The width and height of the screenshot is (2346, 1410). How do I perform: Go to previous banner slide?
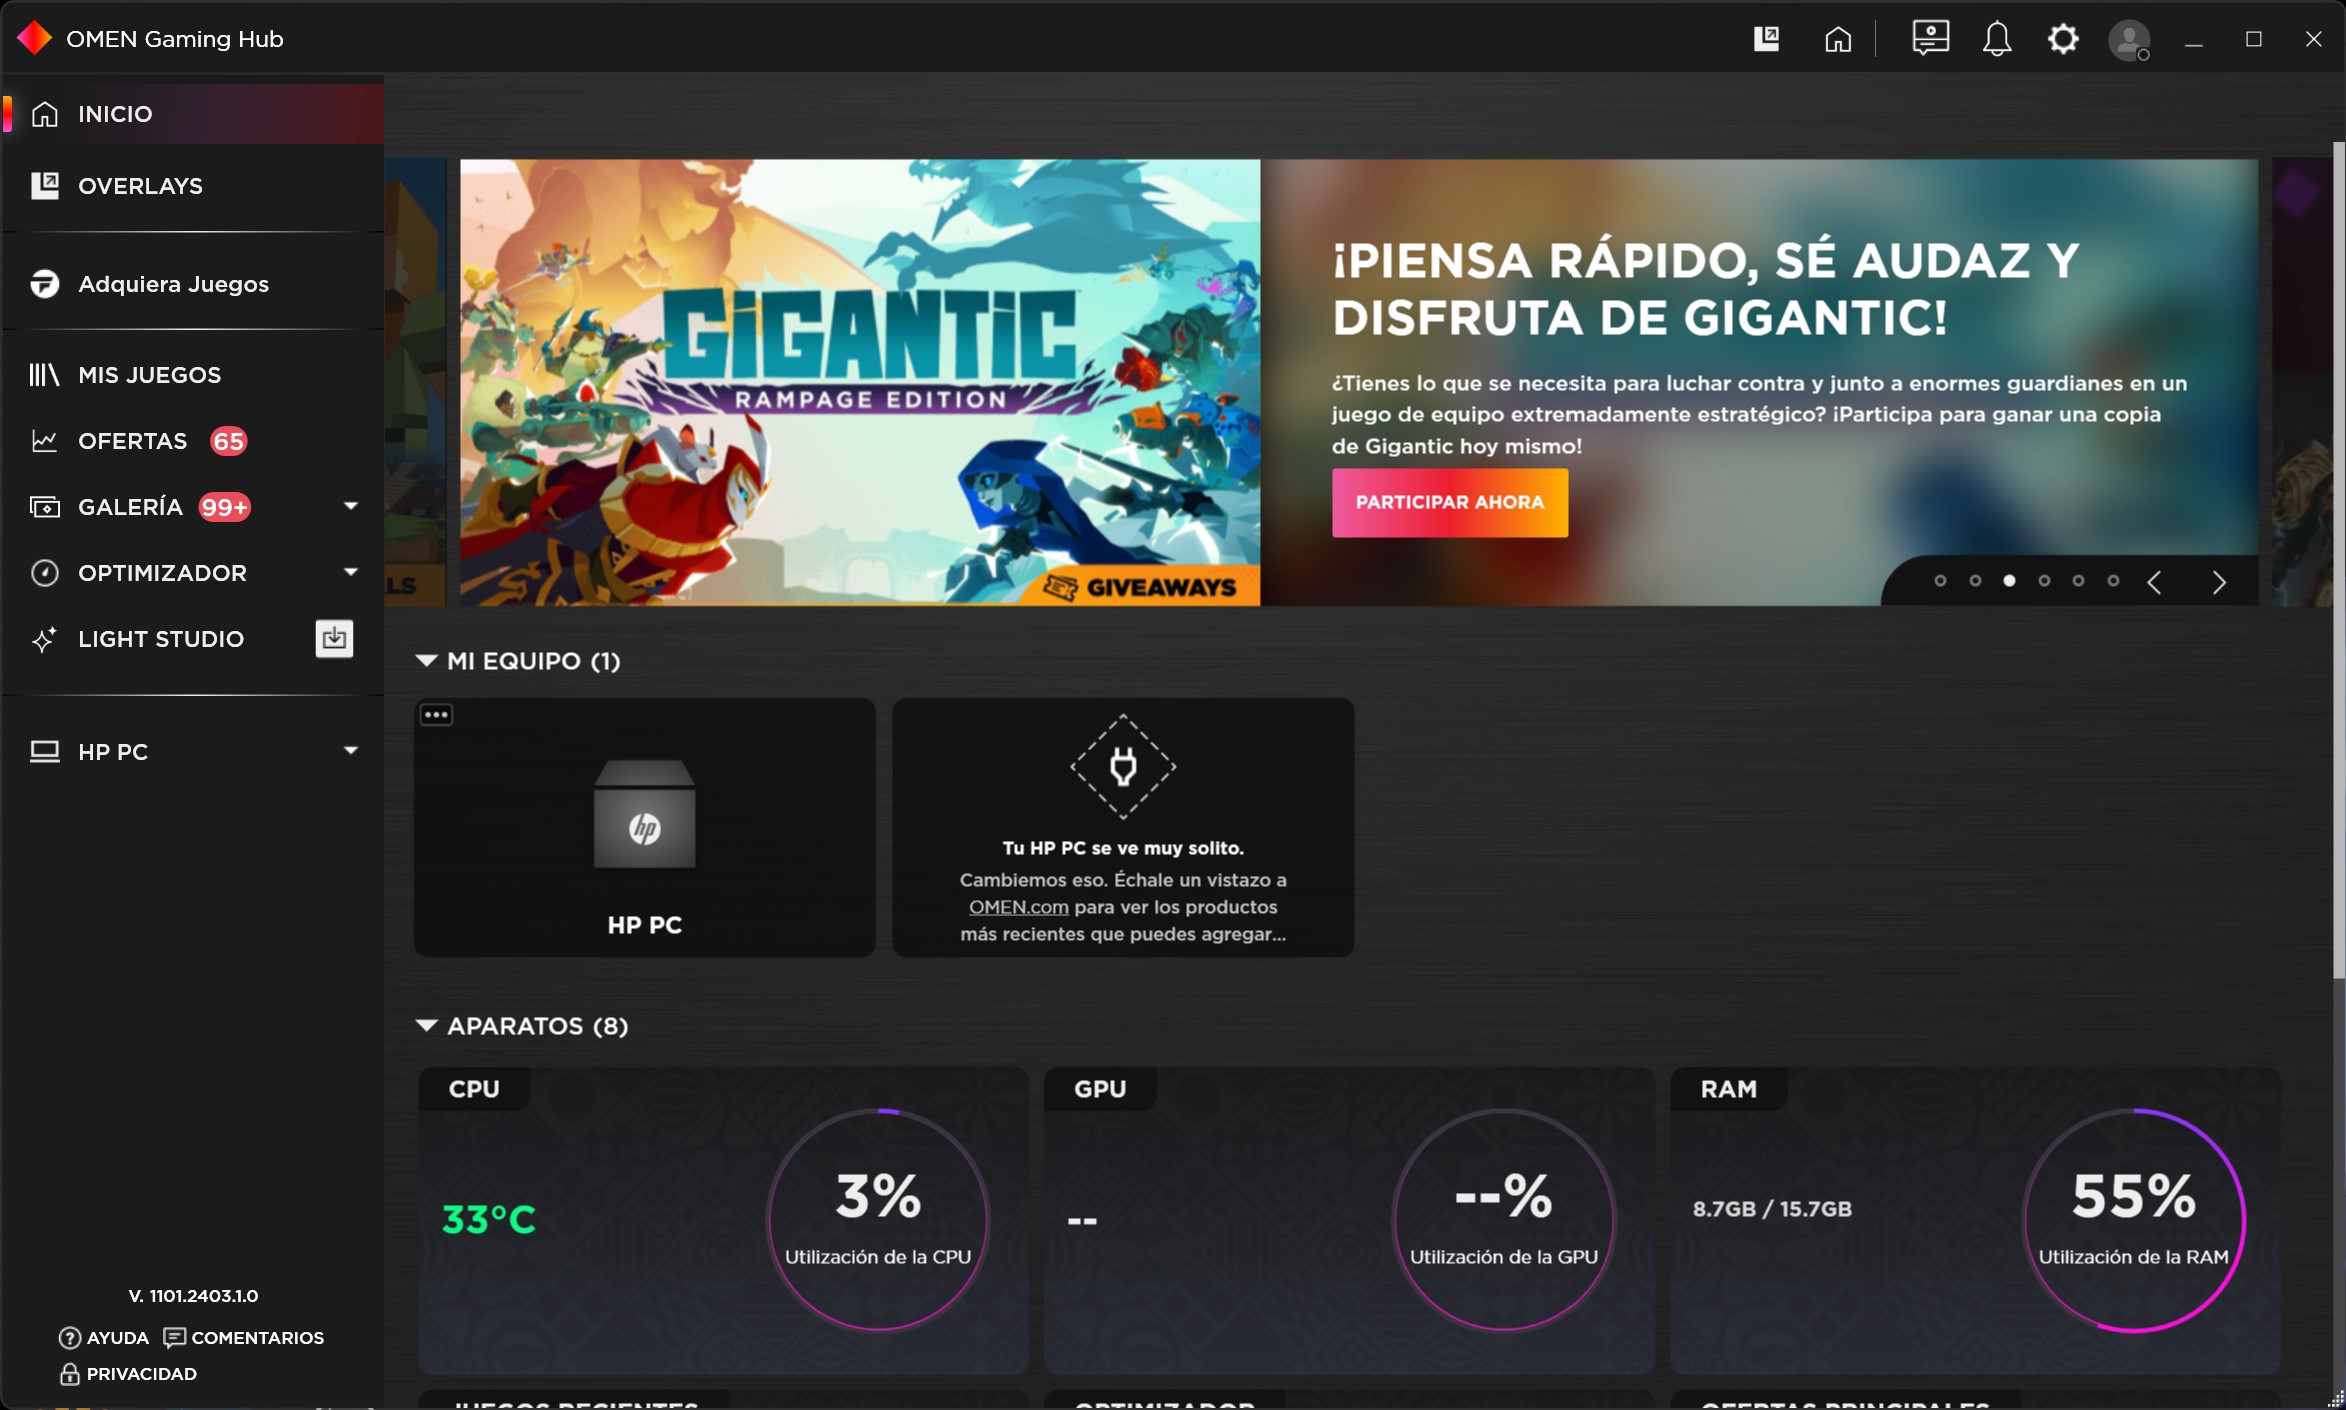(2155, 582)
